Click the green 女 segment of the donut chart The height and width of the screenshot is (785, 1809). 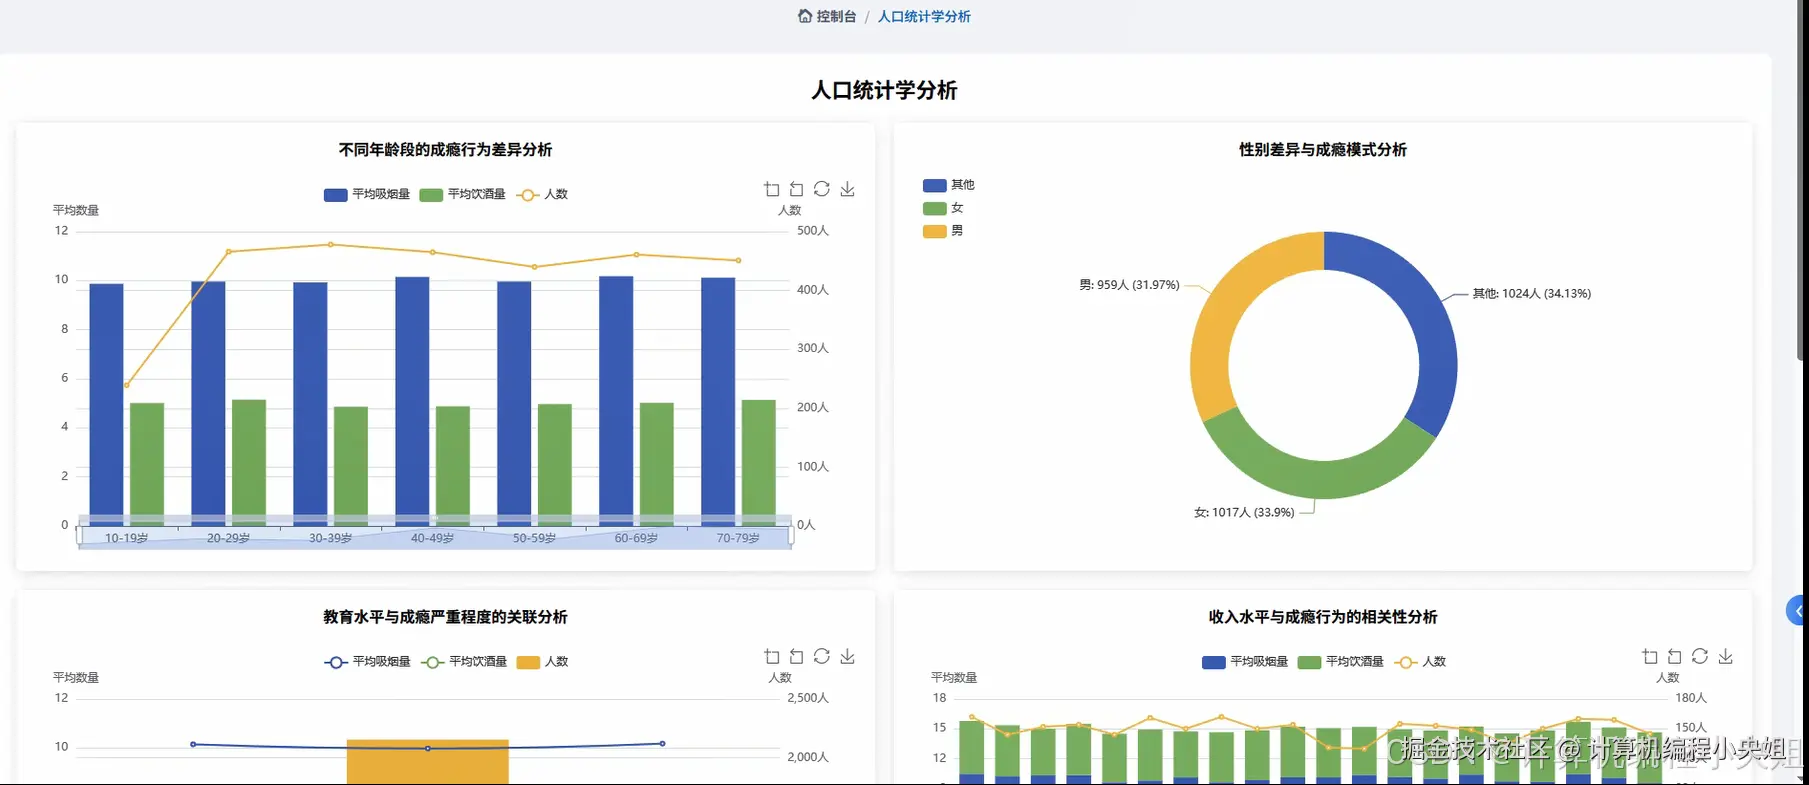(1320, 478)
